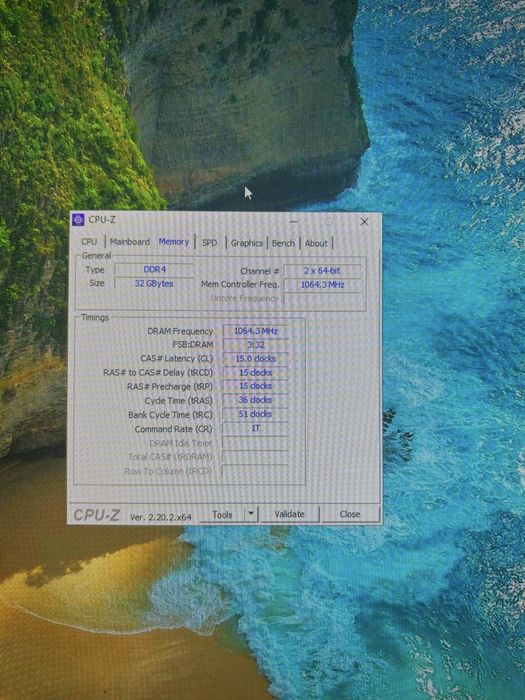Screen dimensions: 525x700
Task: Click the DDR4 memory type value
Action: 154,270
